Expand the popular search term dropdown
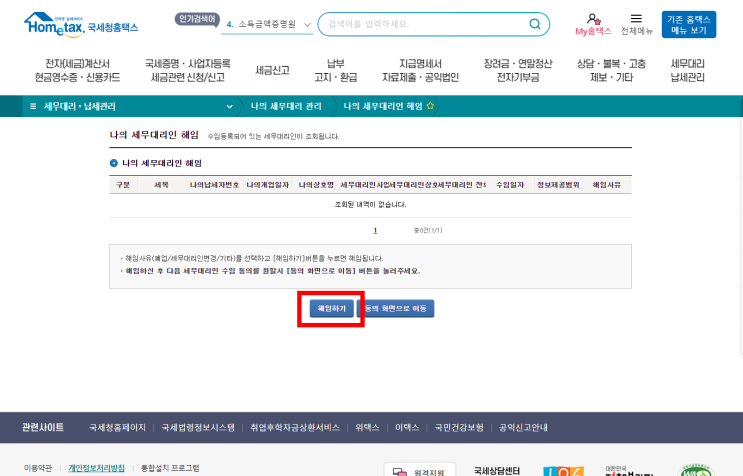This screenshot has height=476, width=743. (x=307, y=25)
